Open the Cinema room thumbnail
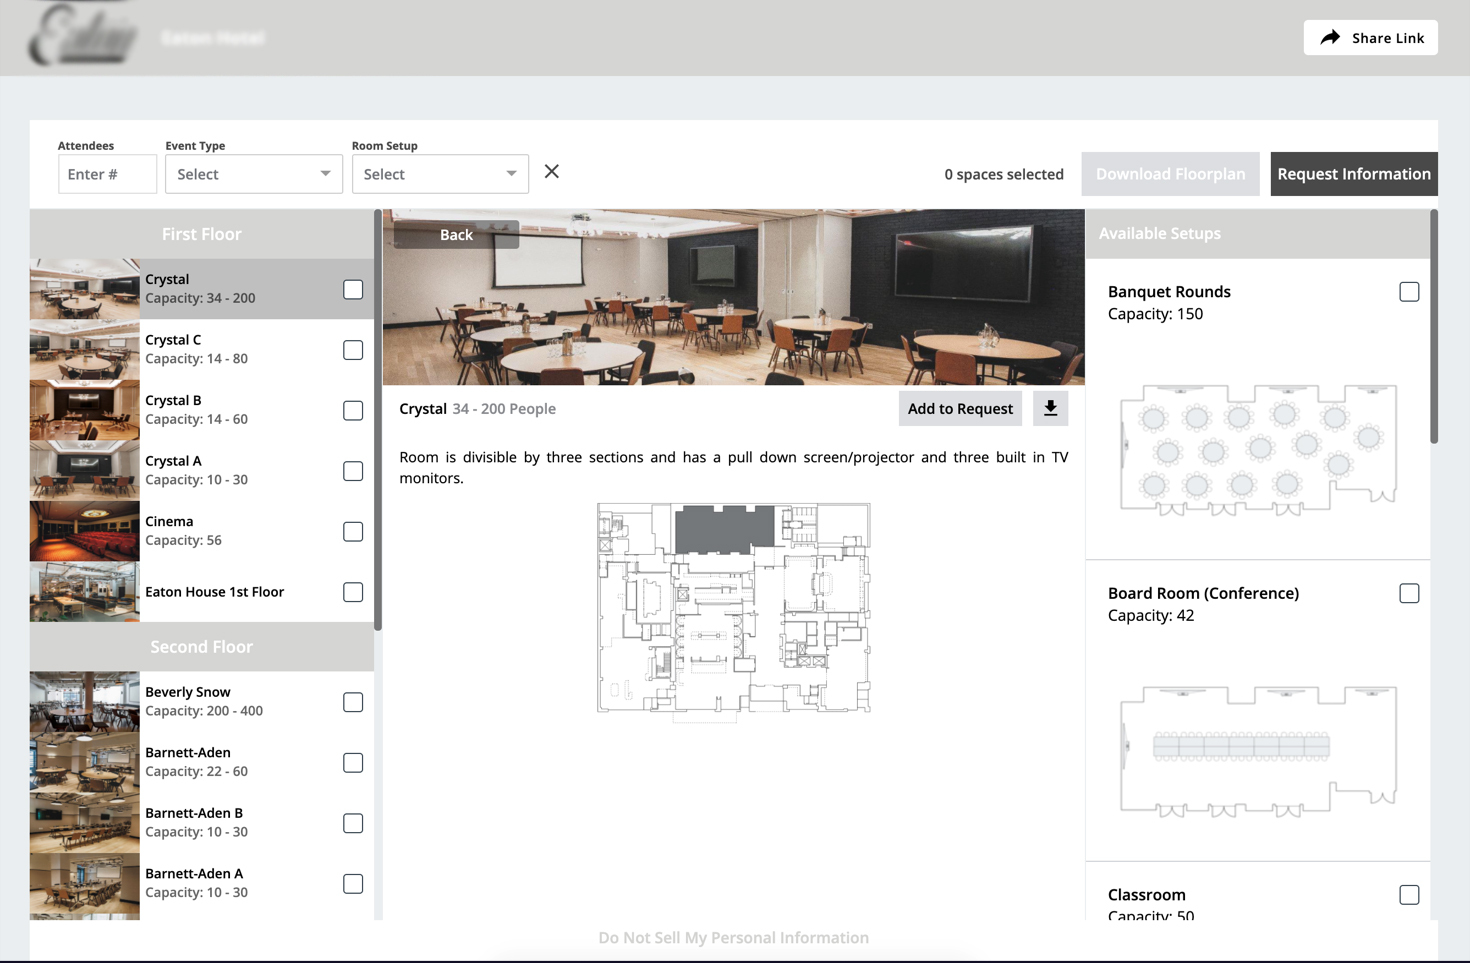Image resolution: width=1470 pixels, height=963 pixels. (x=85, y=532)
